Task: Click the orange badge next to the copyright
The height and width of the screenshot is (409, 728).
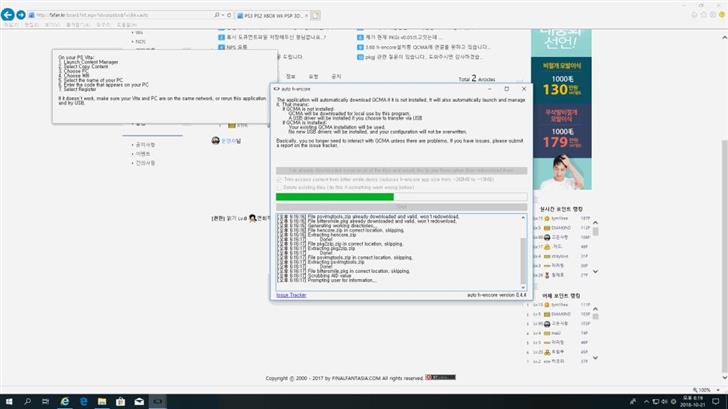Action: [441, 377]
